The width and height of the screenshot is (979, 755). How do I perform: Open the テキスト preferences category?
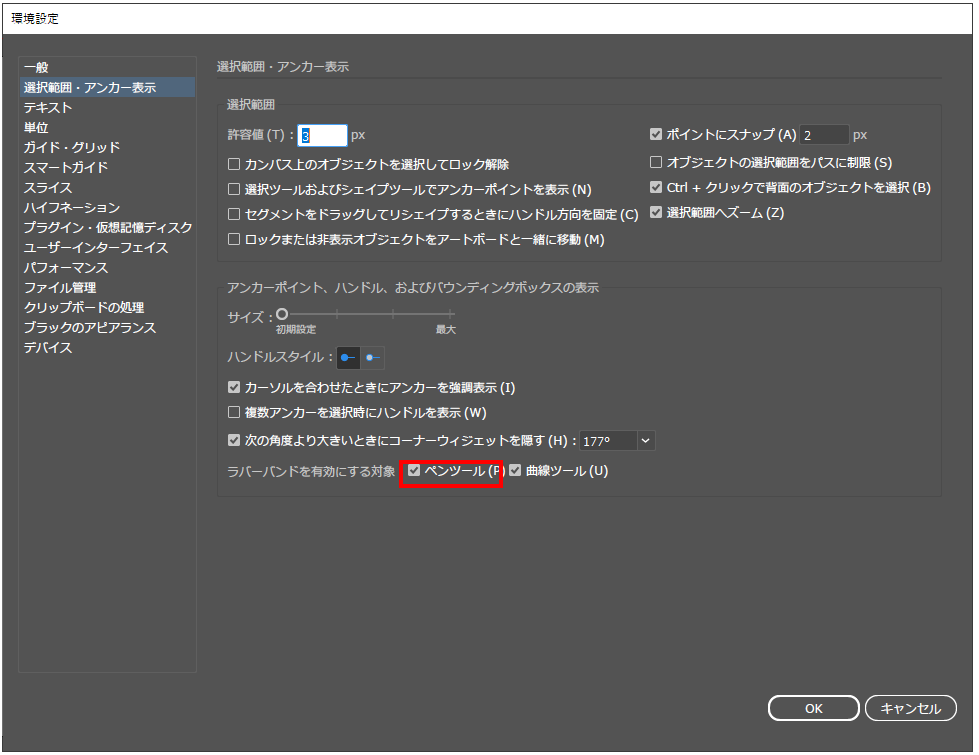(48, 108)
